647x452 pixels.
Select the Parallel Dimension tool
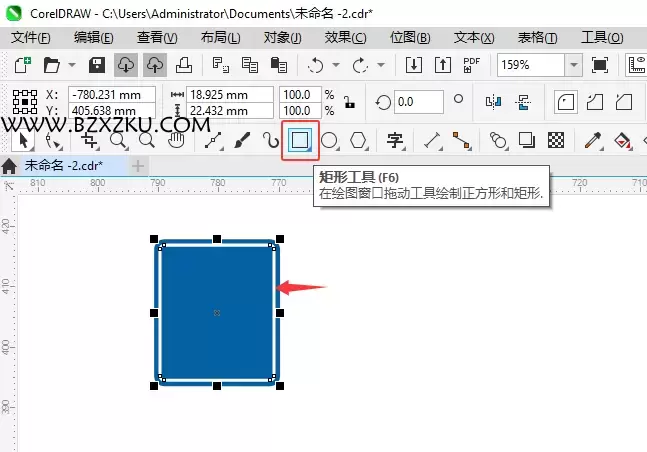tap(432, 141)
